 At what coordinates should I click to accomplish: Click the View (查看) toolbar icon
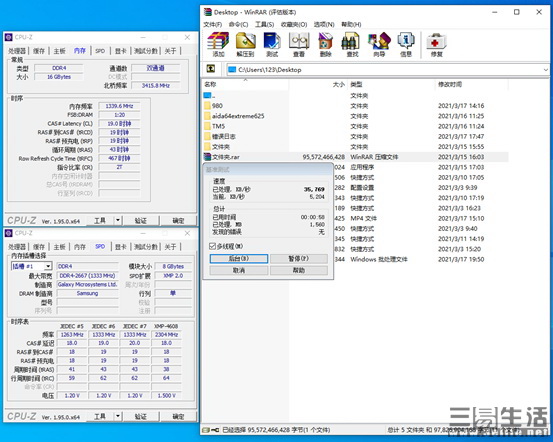tap(299, 44)
